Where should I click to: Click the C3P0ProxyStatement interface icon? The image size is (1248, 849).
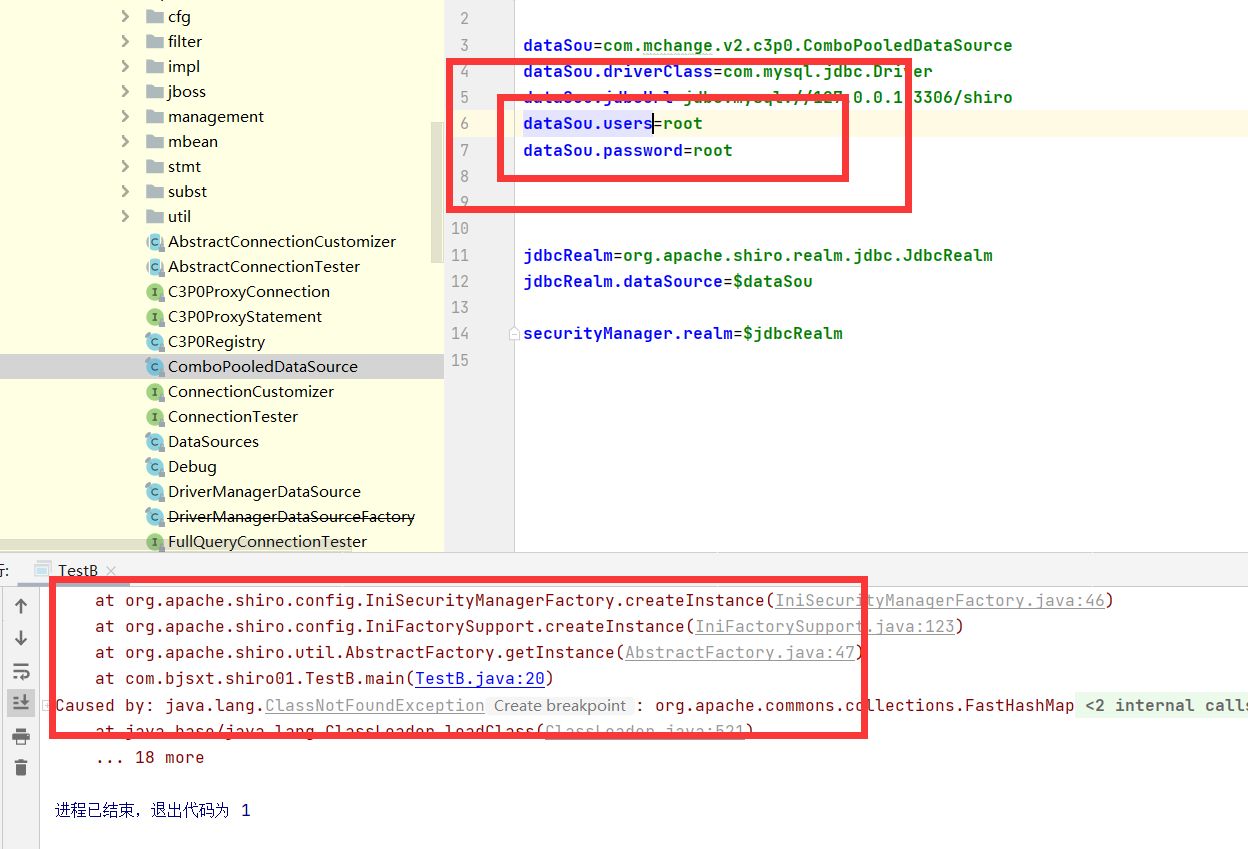point(154,316)
